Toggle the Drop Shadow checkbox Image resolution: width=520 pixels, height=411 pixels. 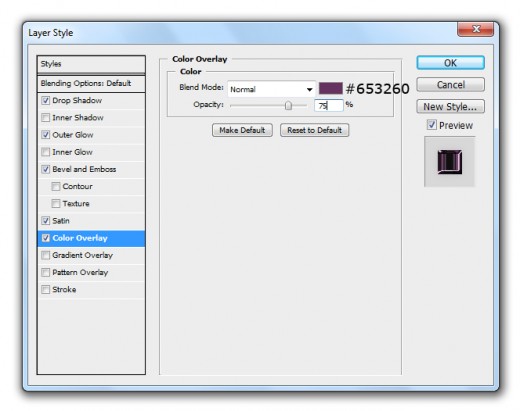46,100
